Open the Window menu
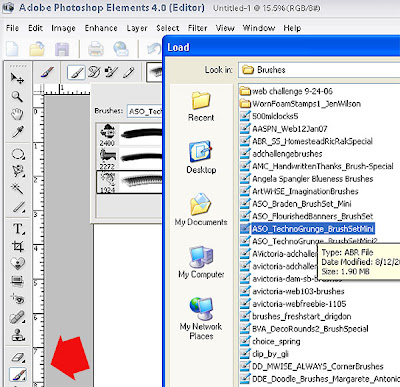Viewport: 400px width, 387px height. point(259,28)
